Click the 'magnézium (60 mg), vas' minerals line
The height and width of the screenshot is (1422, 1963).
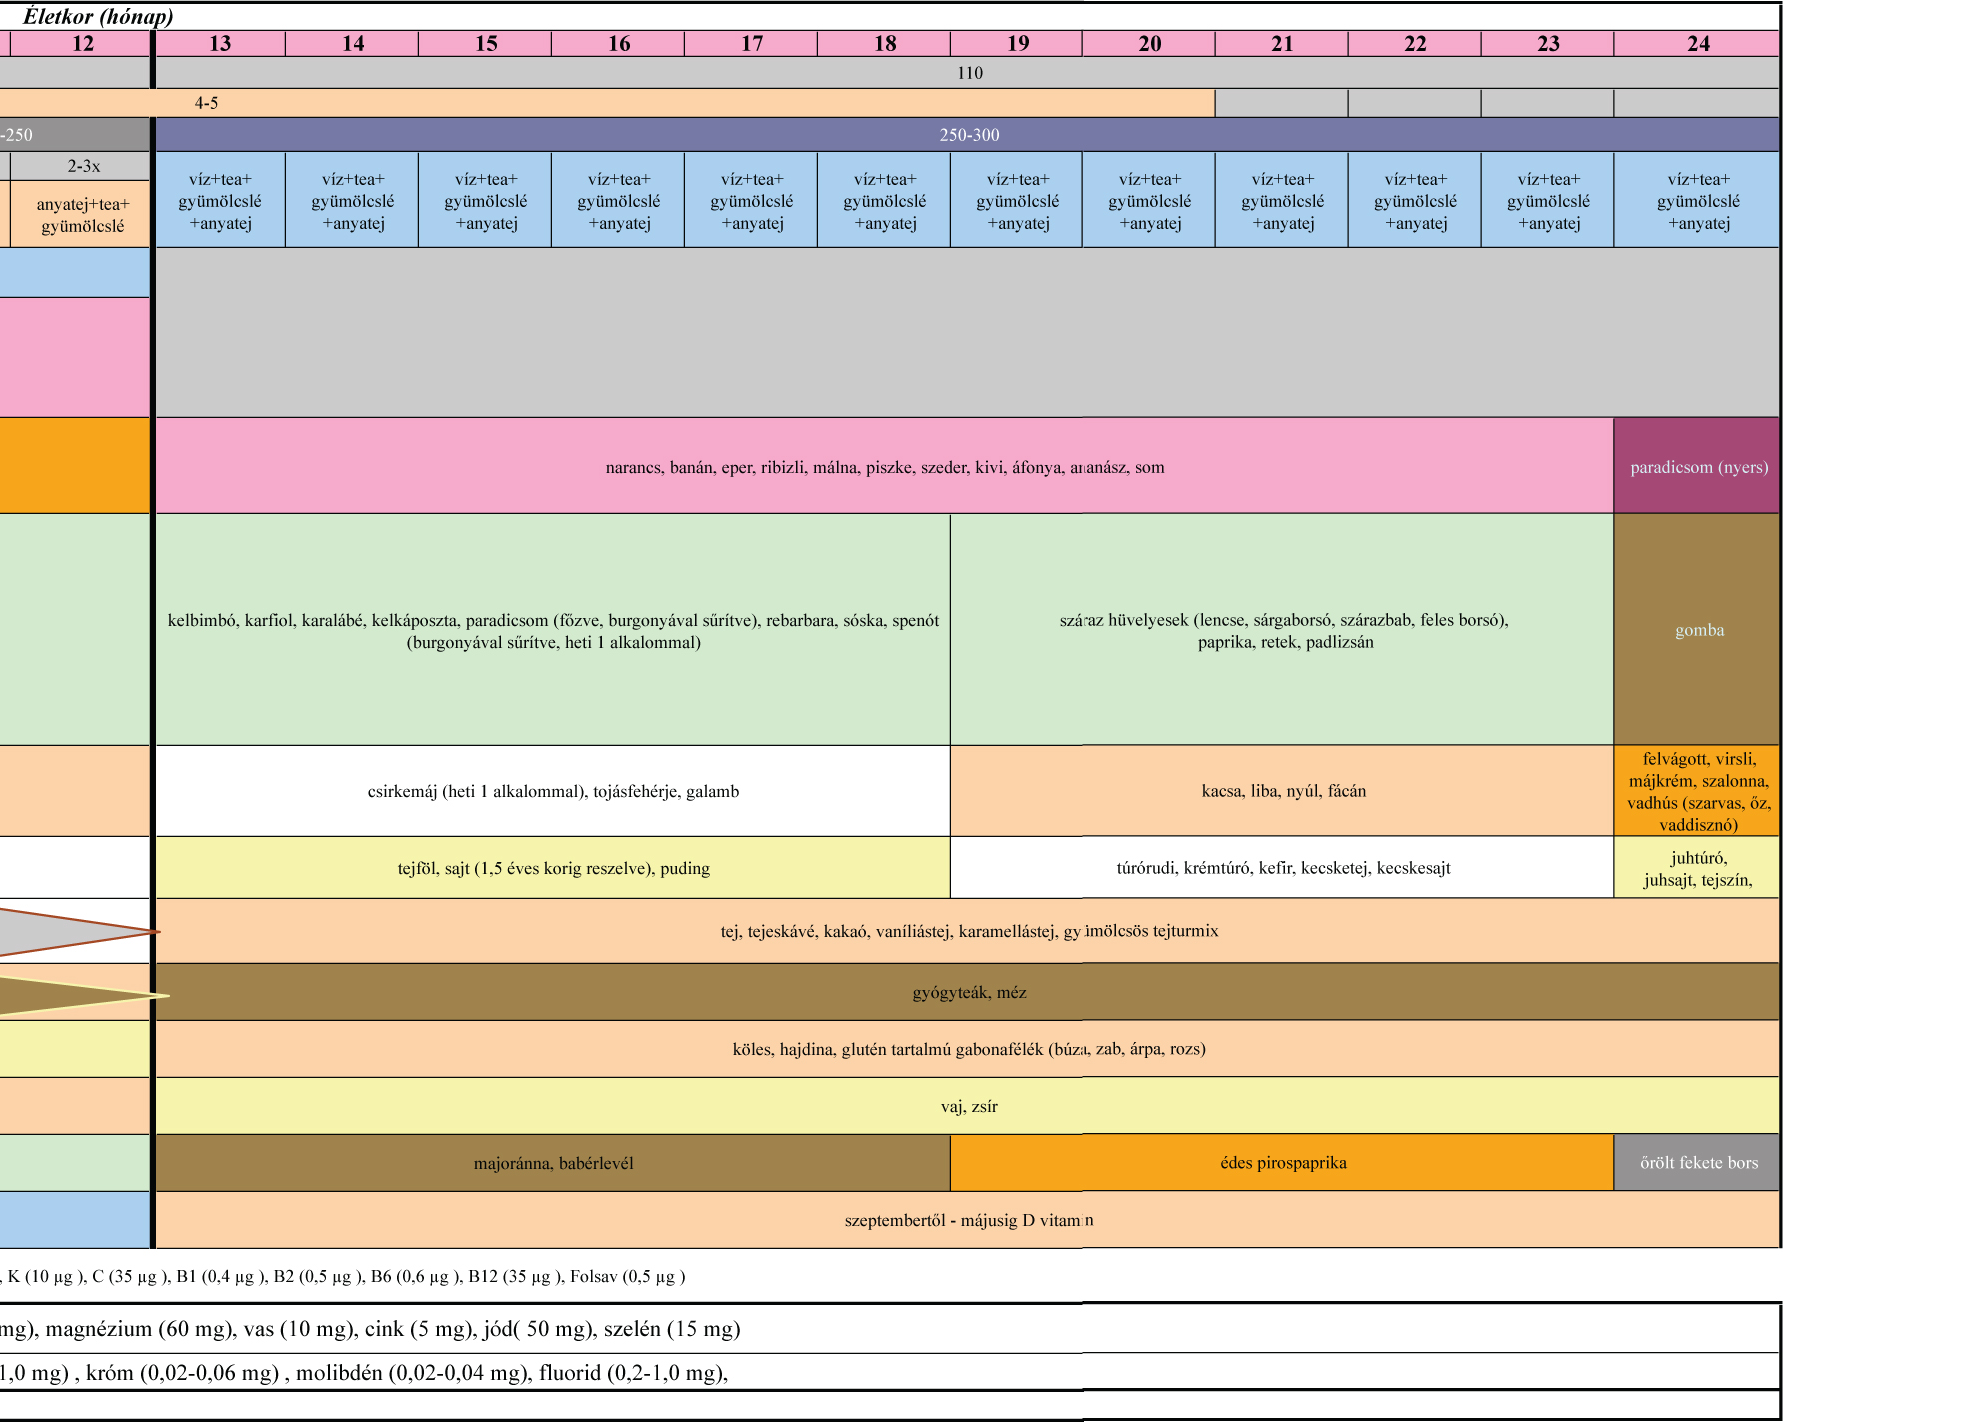tap(370, 1329)
